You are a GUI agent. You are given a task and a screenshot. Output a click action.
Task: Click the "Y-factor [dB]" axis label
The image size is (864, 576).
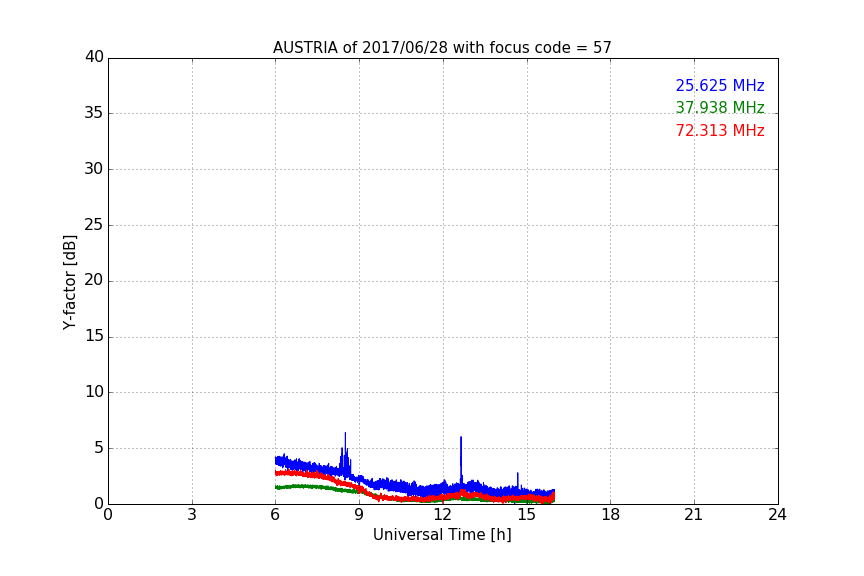69,282
